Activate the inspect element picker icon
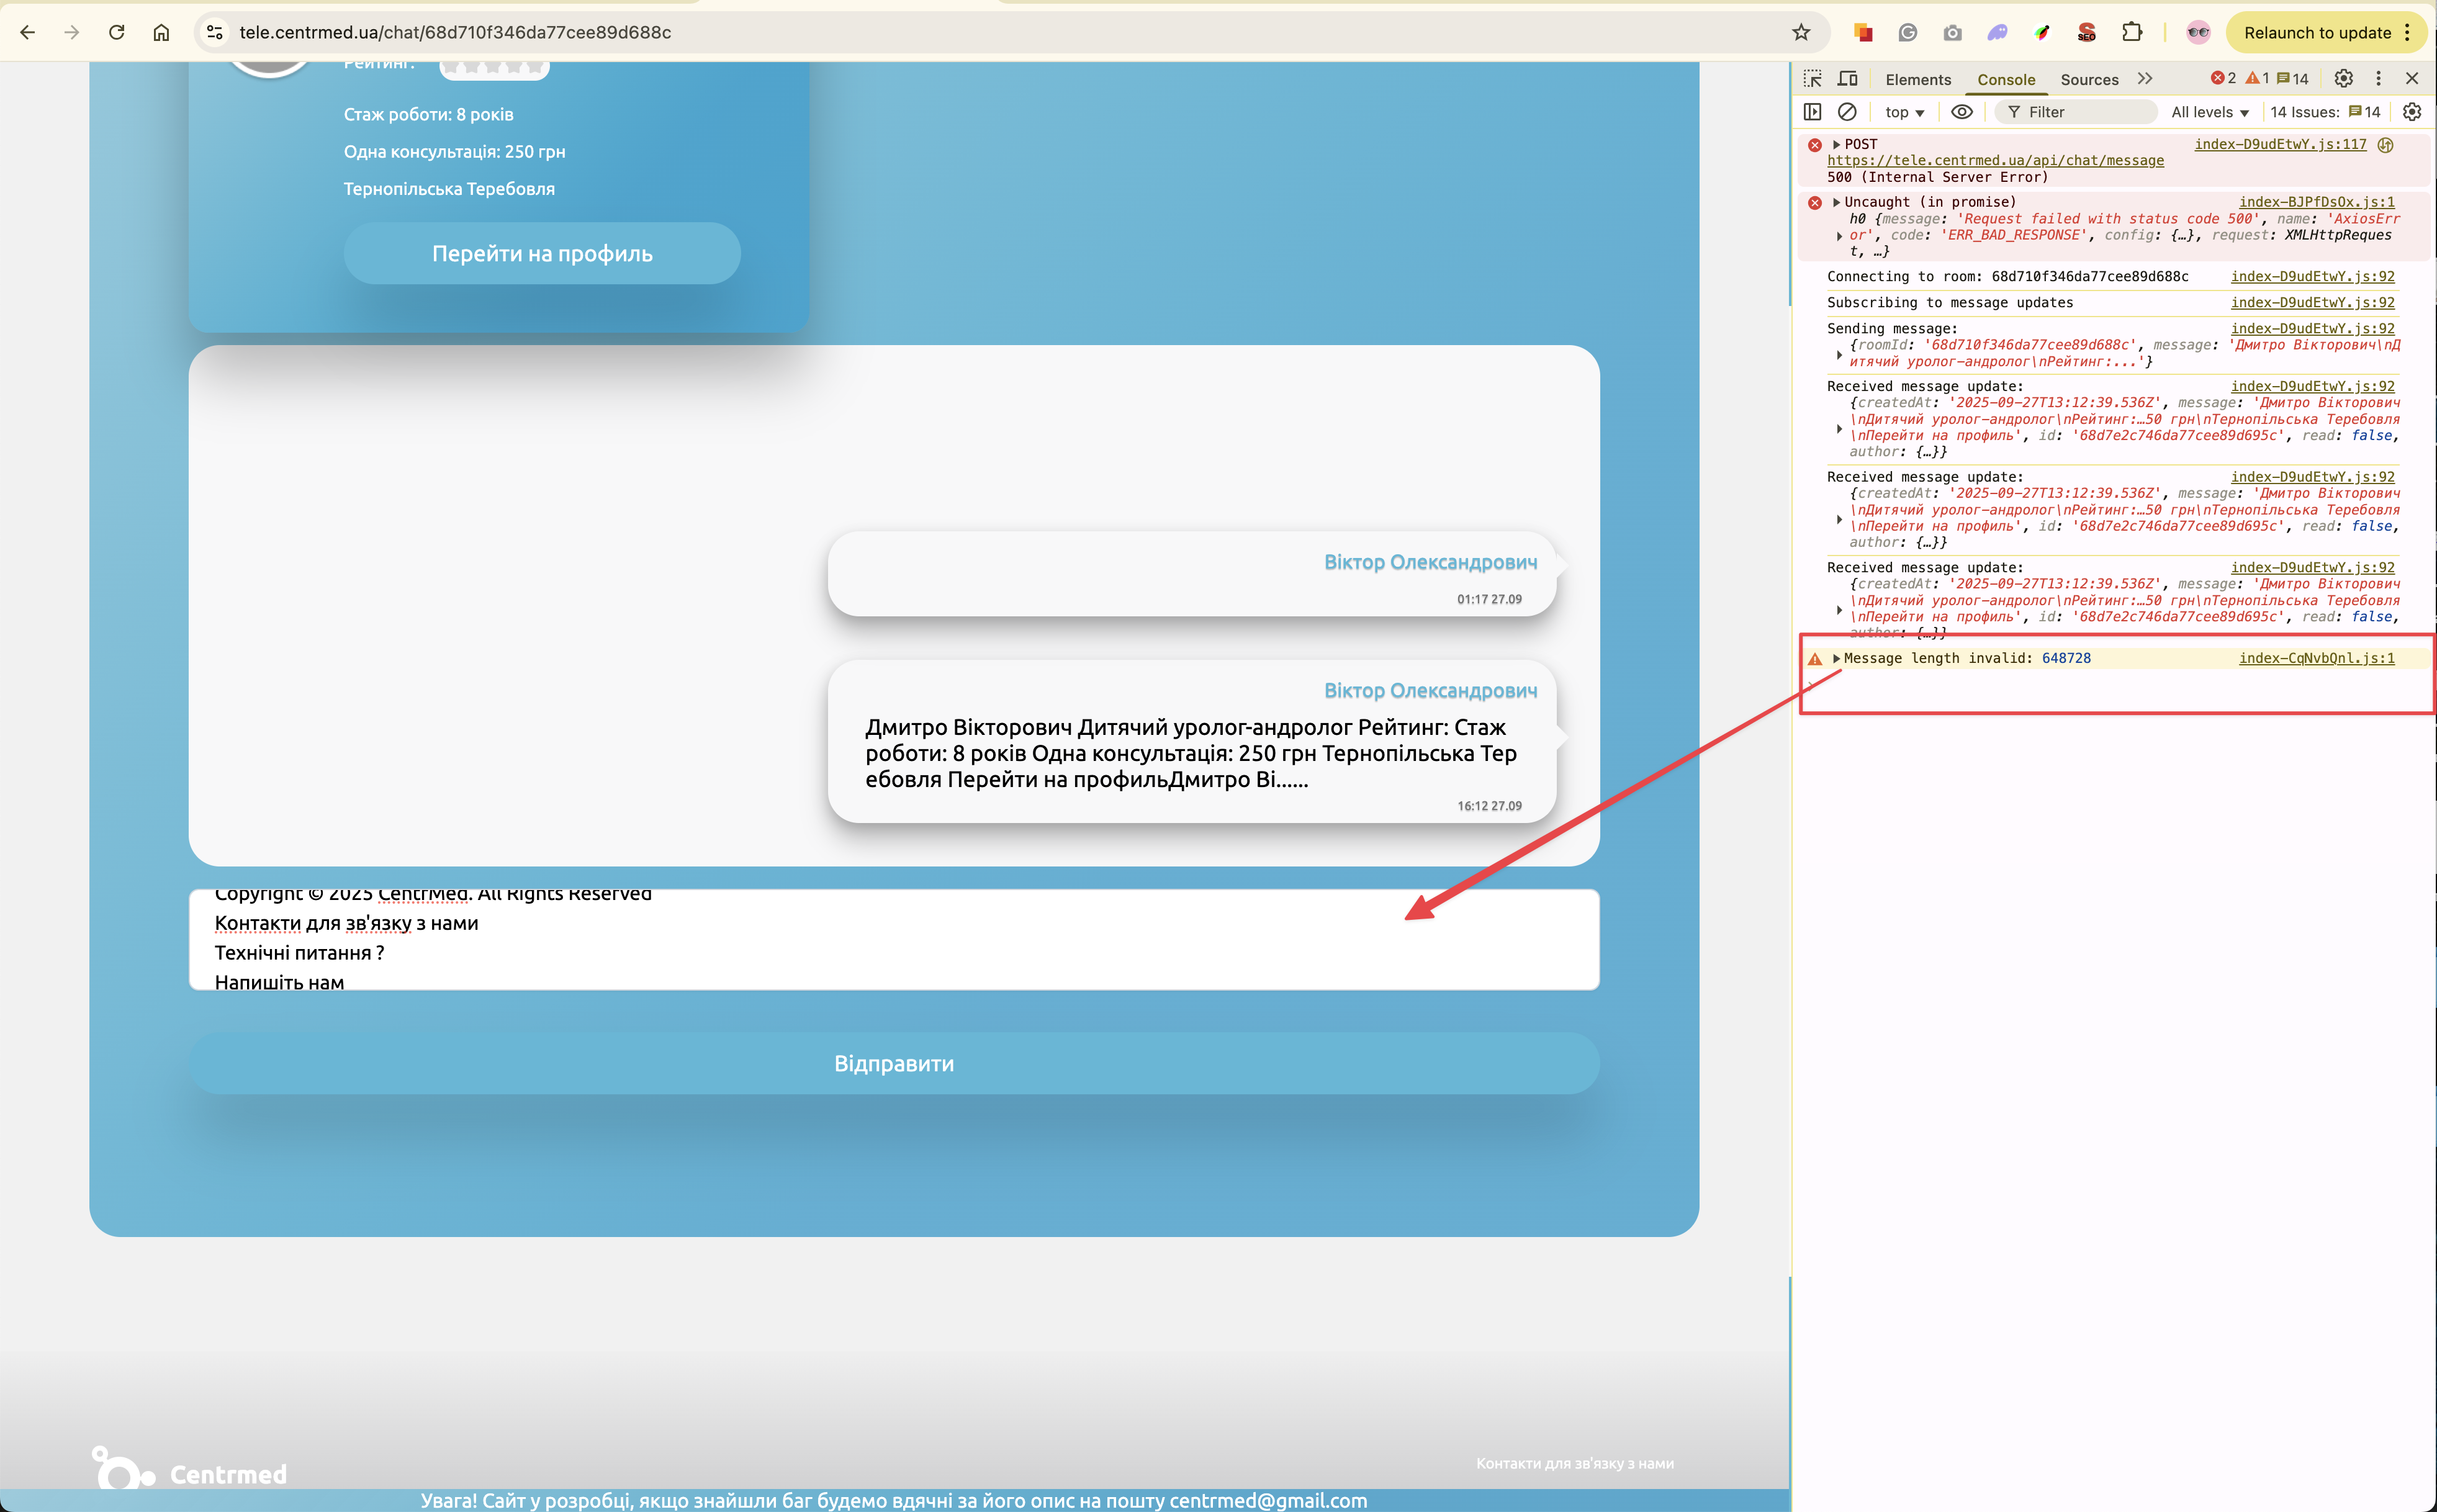Viewport: 2437px width, 1512px height. 1812,79
